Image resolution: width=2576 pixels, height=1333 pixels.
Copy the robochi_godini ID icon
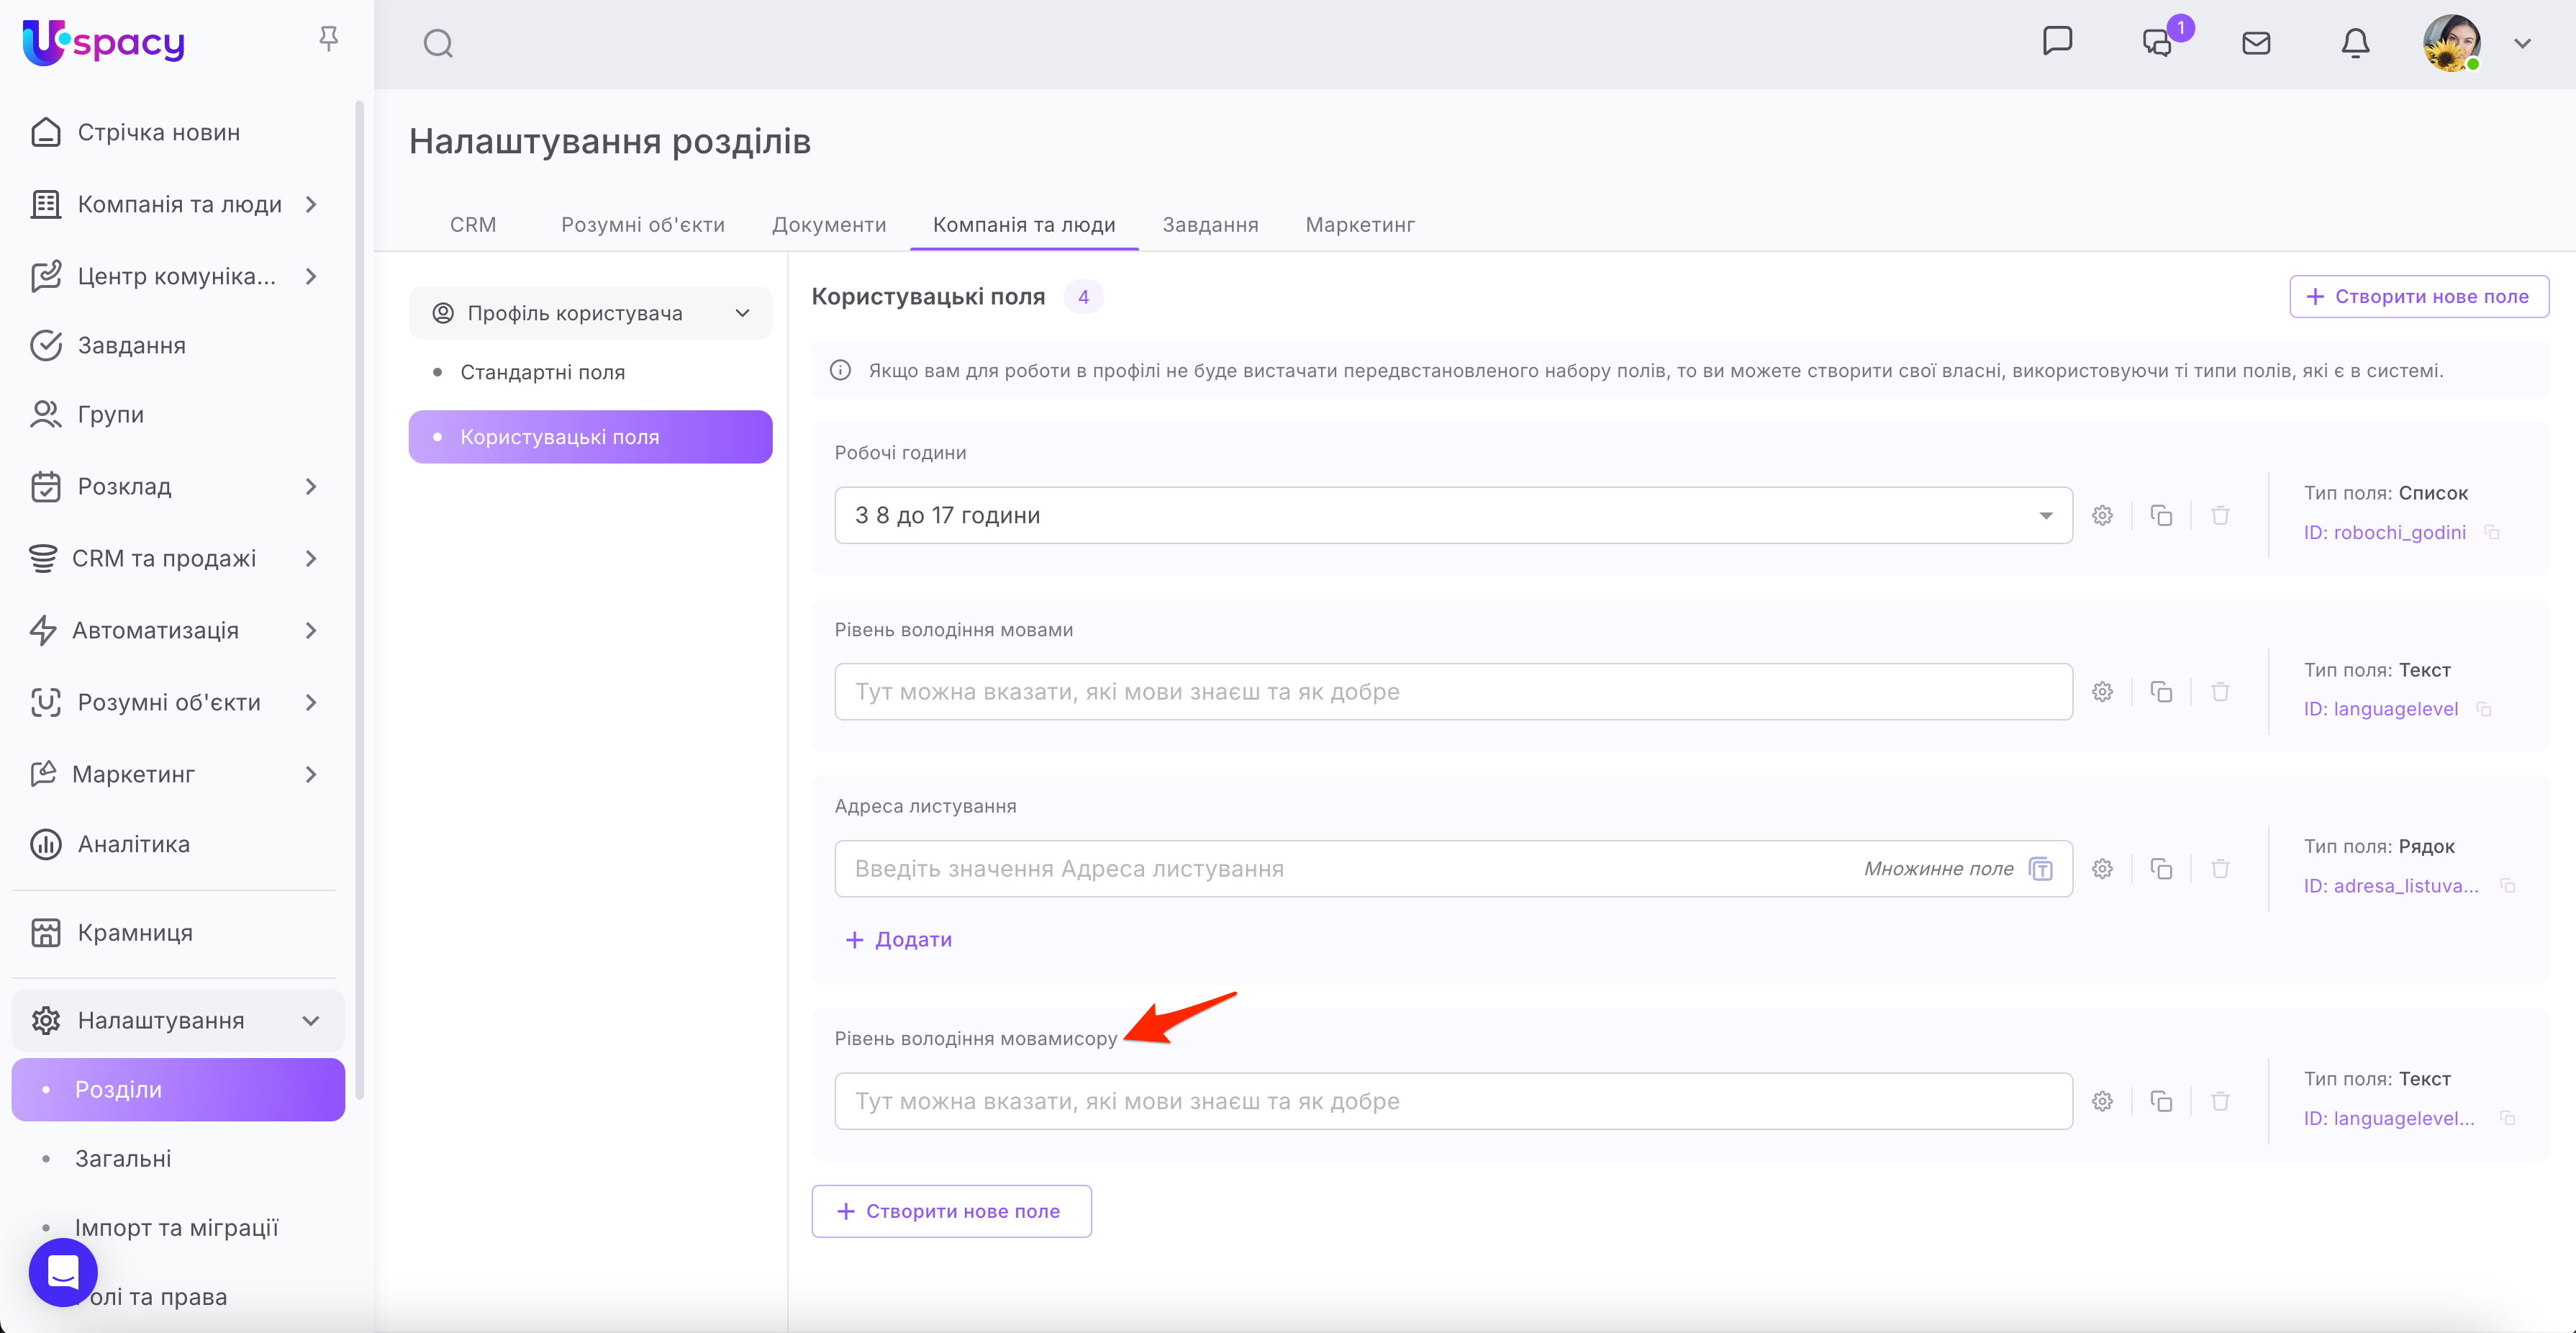[x=2492, y=533]
